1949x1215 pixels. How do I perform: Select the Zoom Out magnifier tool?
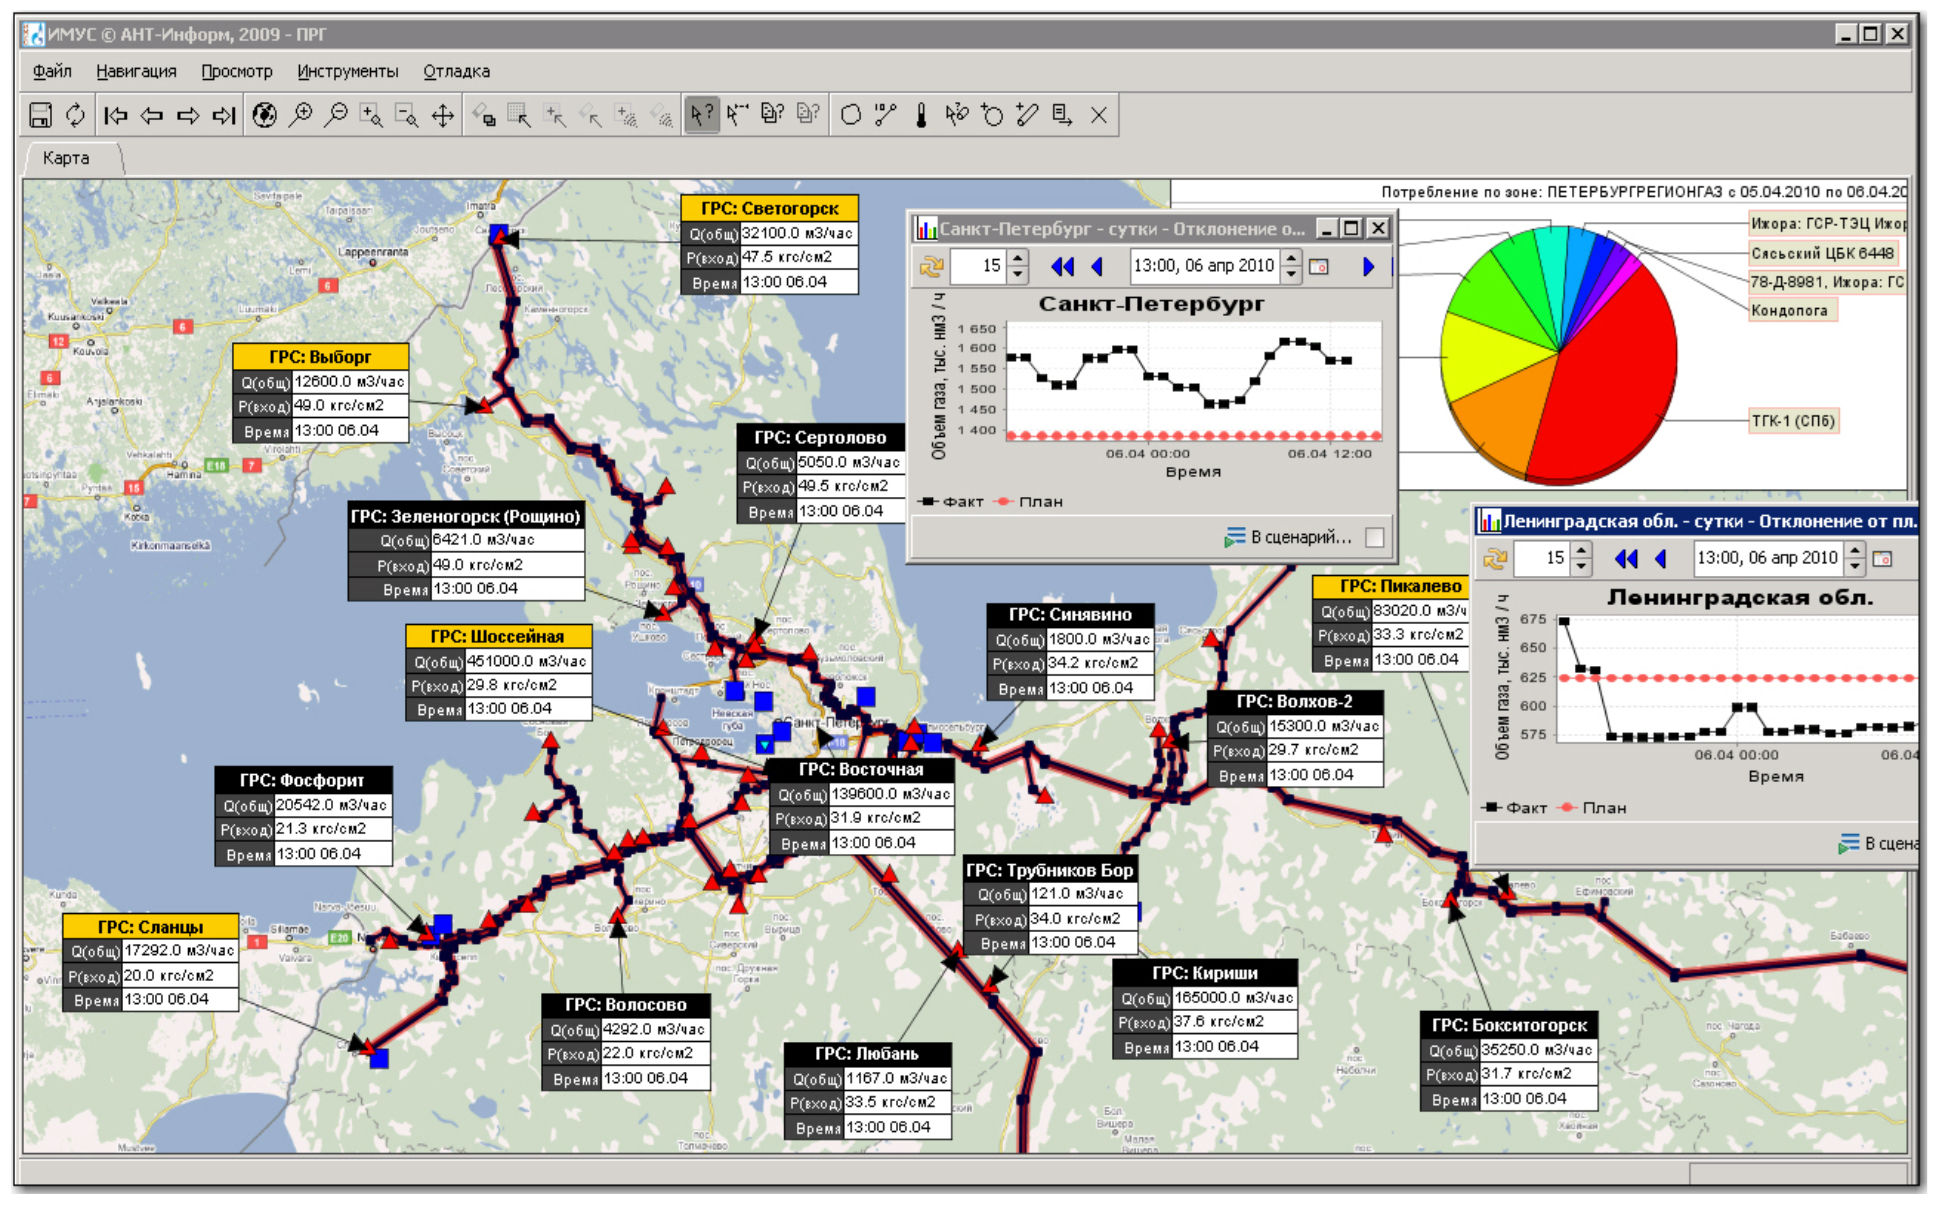tap(336, 116)
